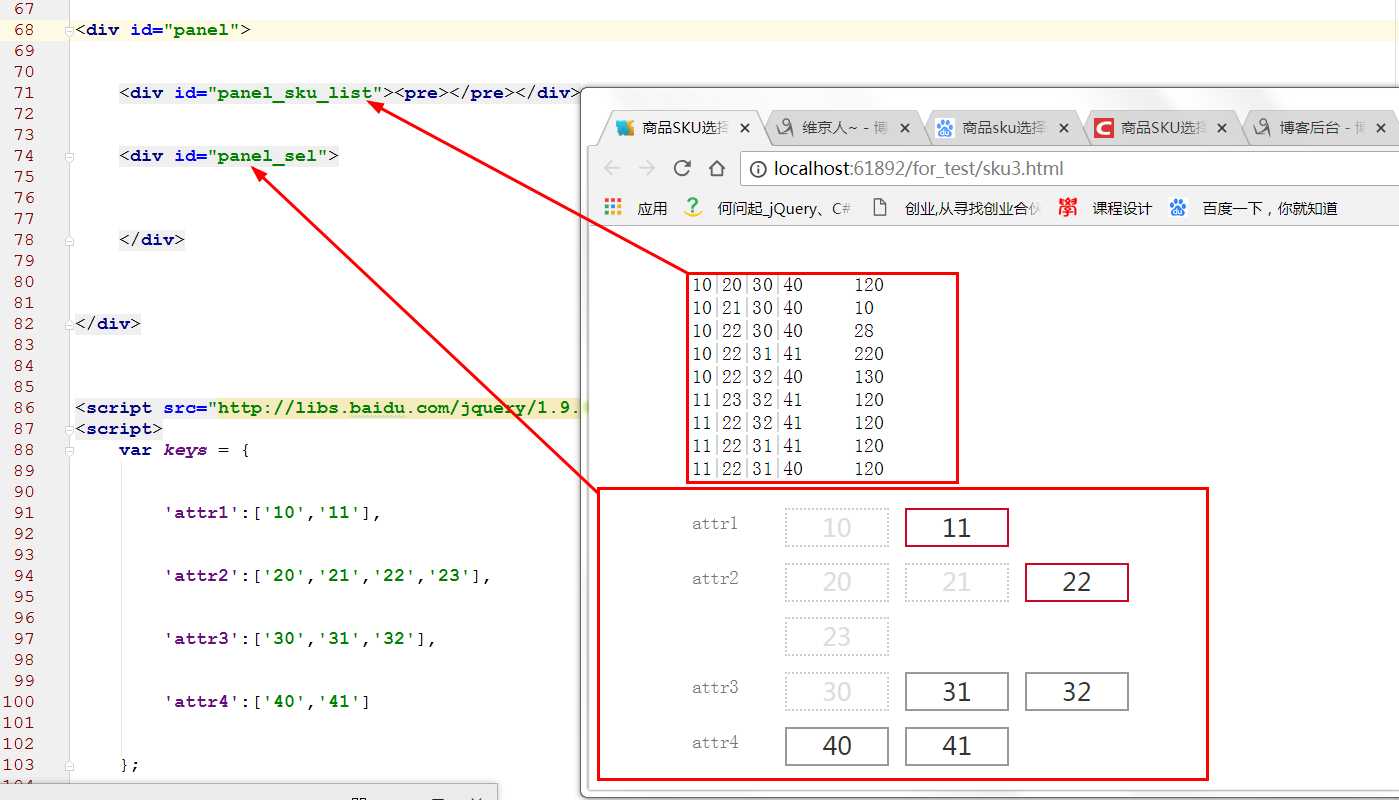The height and width of the screenshot is (800, 1399).
Task: Click the browser forward arrow
Action: coord(647,168)
